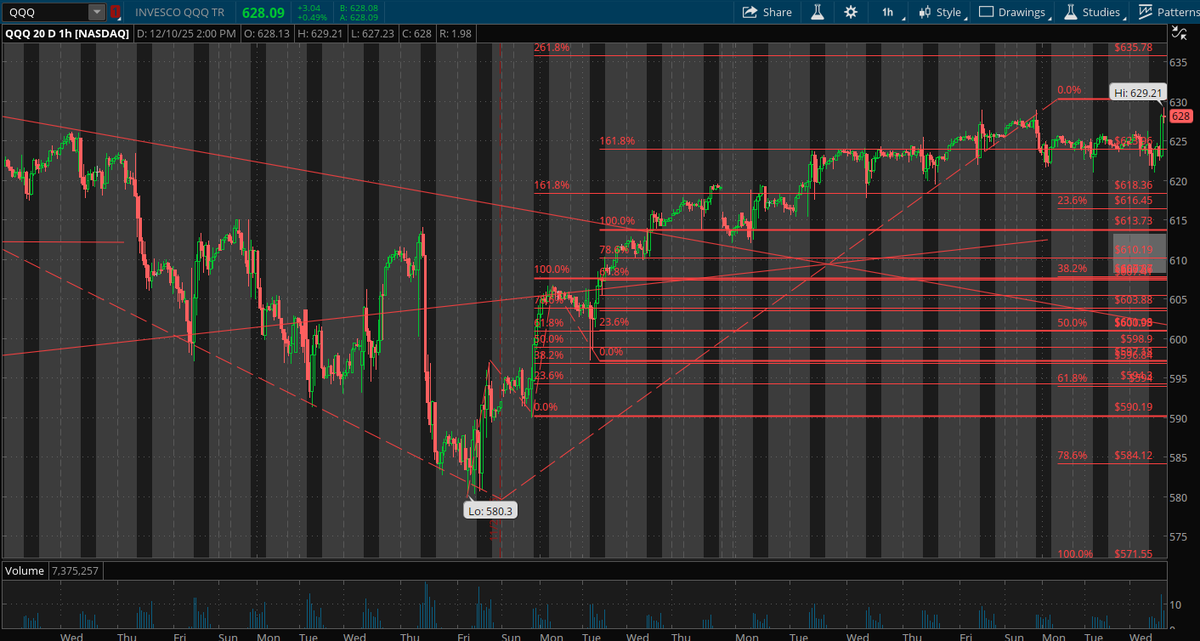Open the flask quick-study icon beside Share
This screenshot has width=1200, height=641.
point(817,12)
